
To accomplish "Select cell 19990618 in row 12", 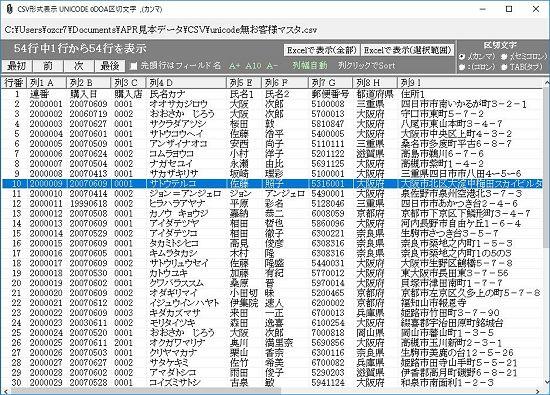I will 88,203.
